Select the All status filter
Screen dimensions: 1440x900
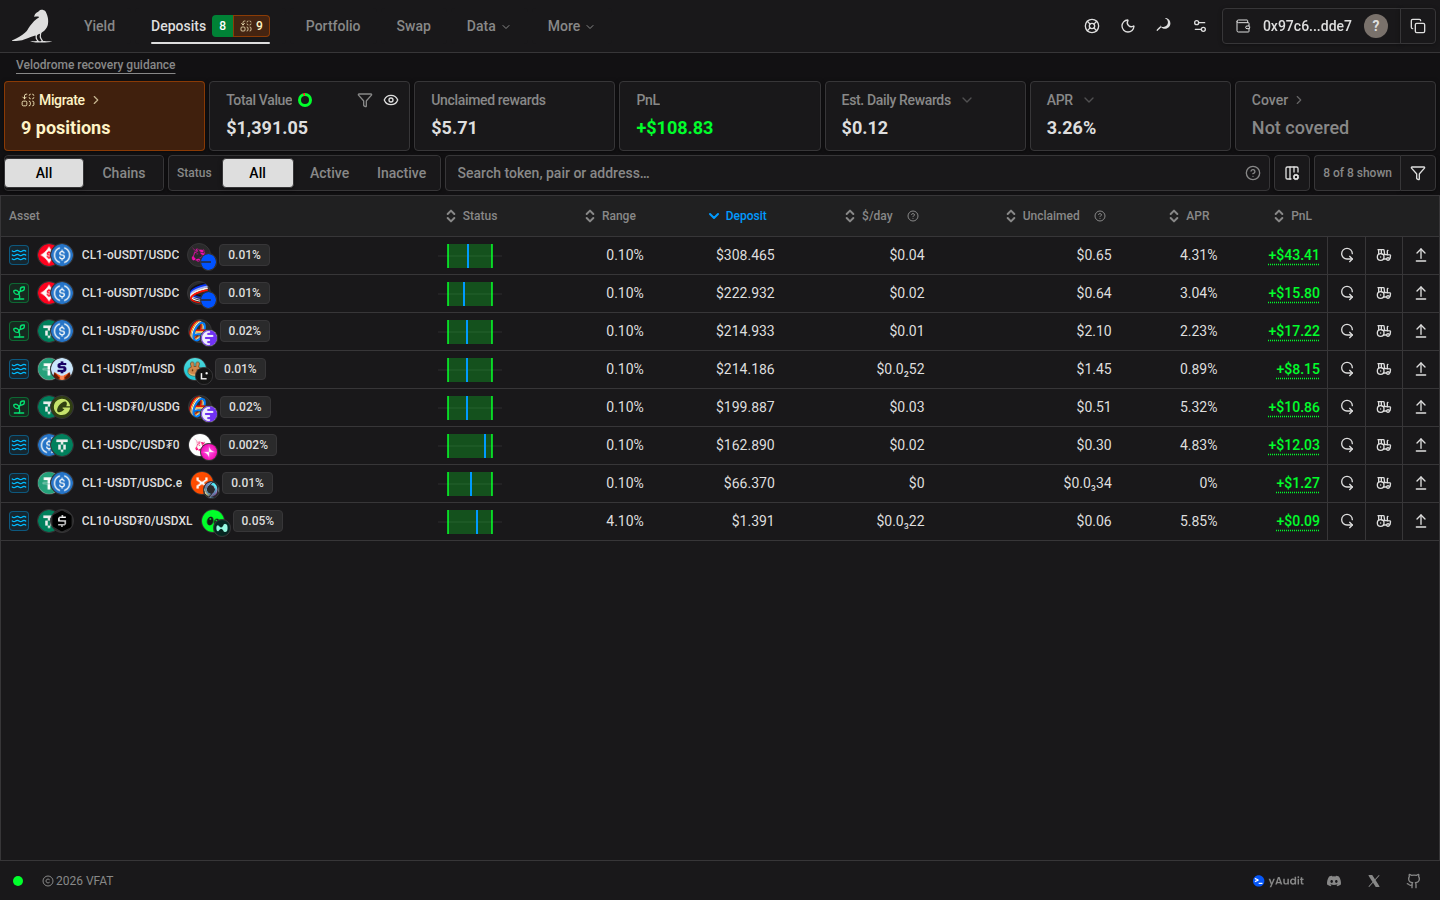click(x=258, y=173)
